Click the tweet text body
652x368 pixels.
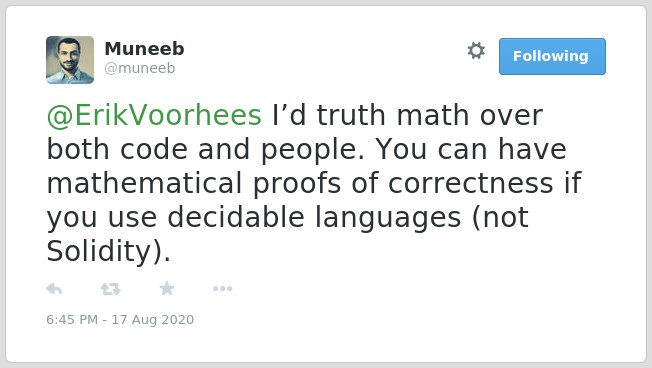314,183
